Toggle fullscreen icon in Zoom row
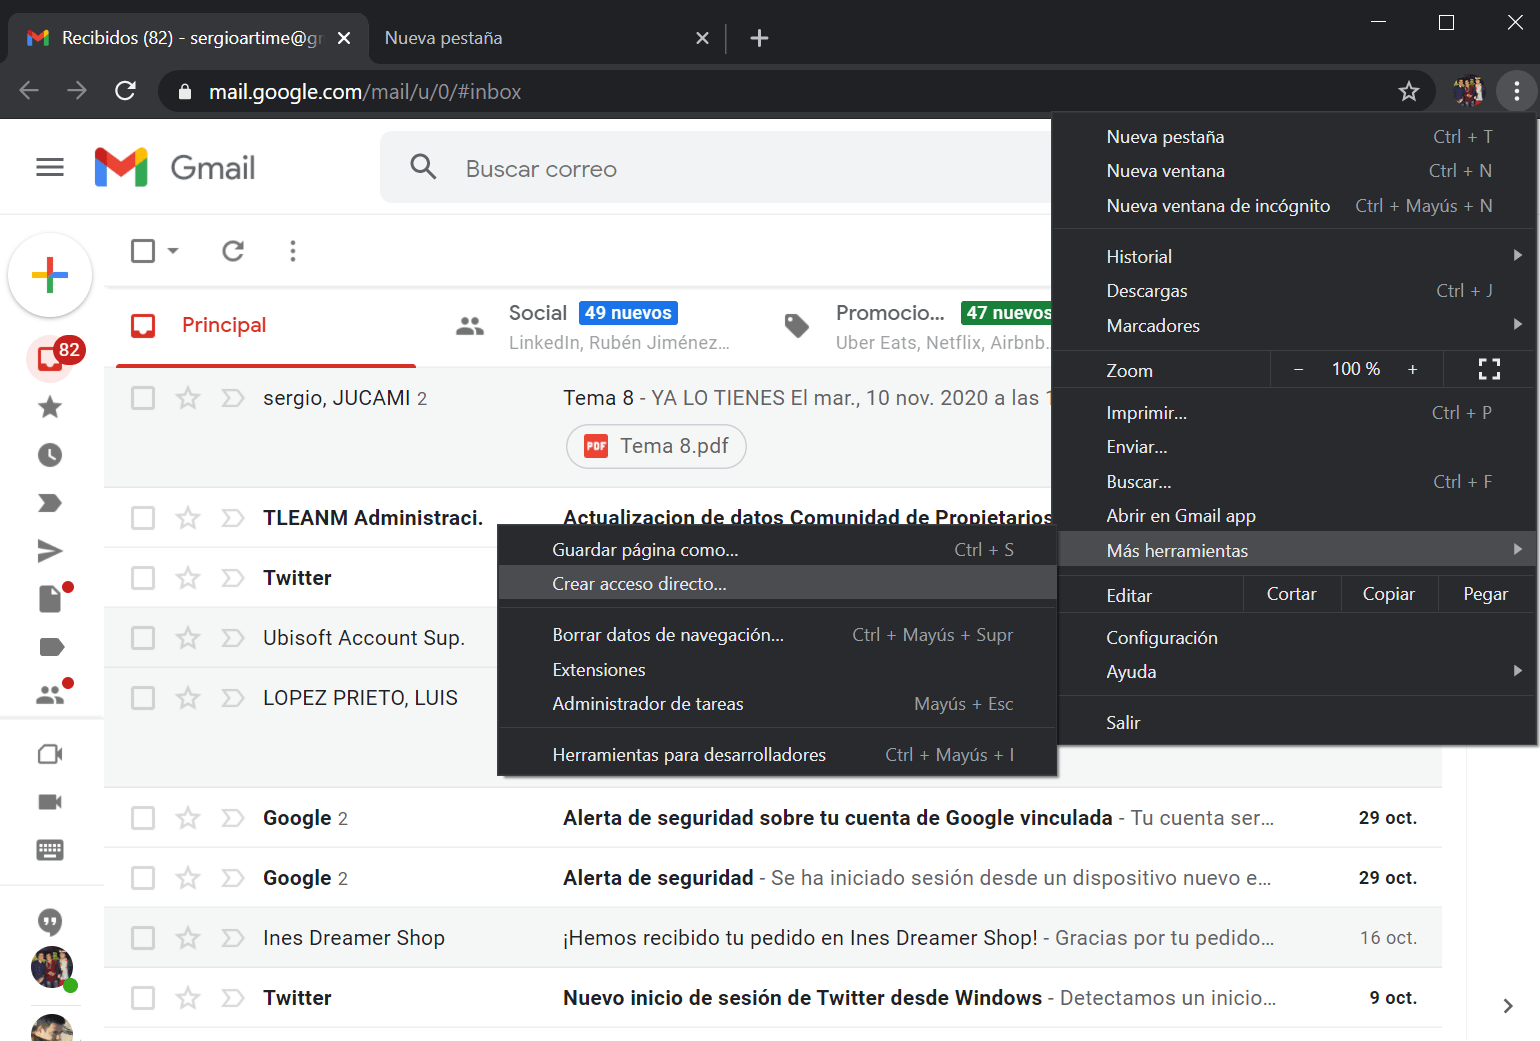 [x=1489, y=370]
